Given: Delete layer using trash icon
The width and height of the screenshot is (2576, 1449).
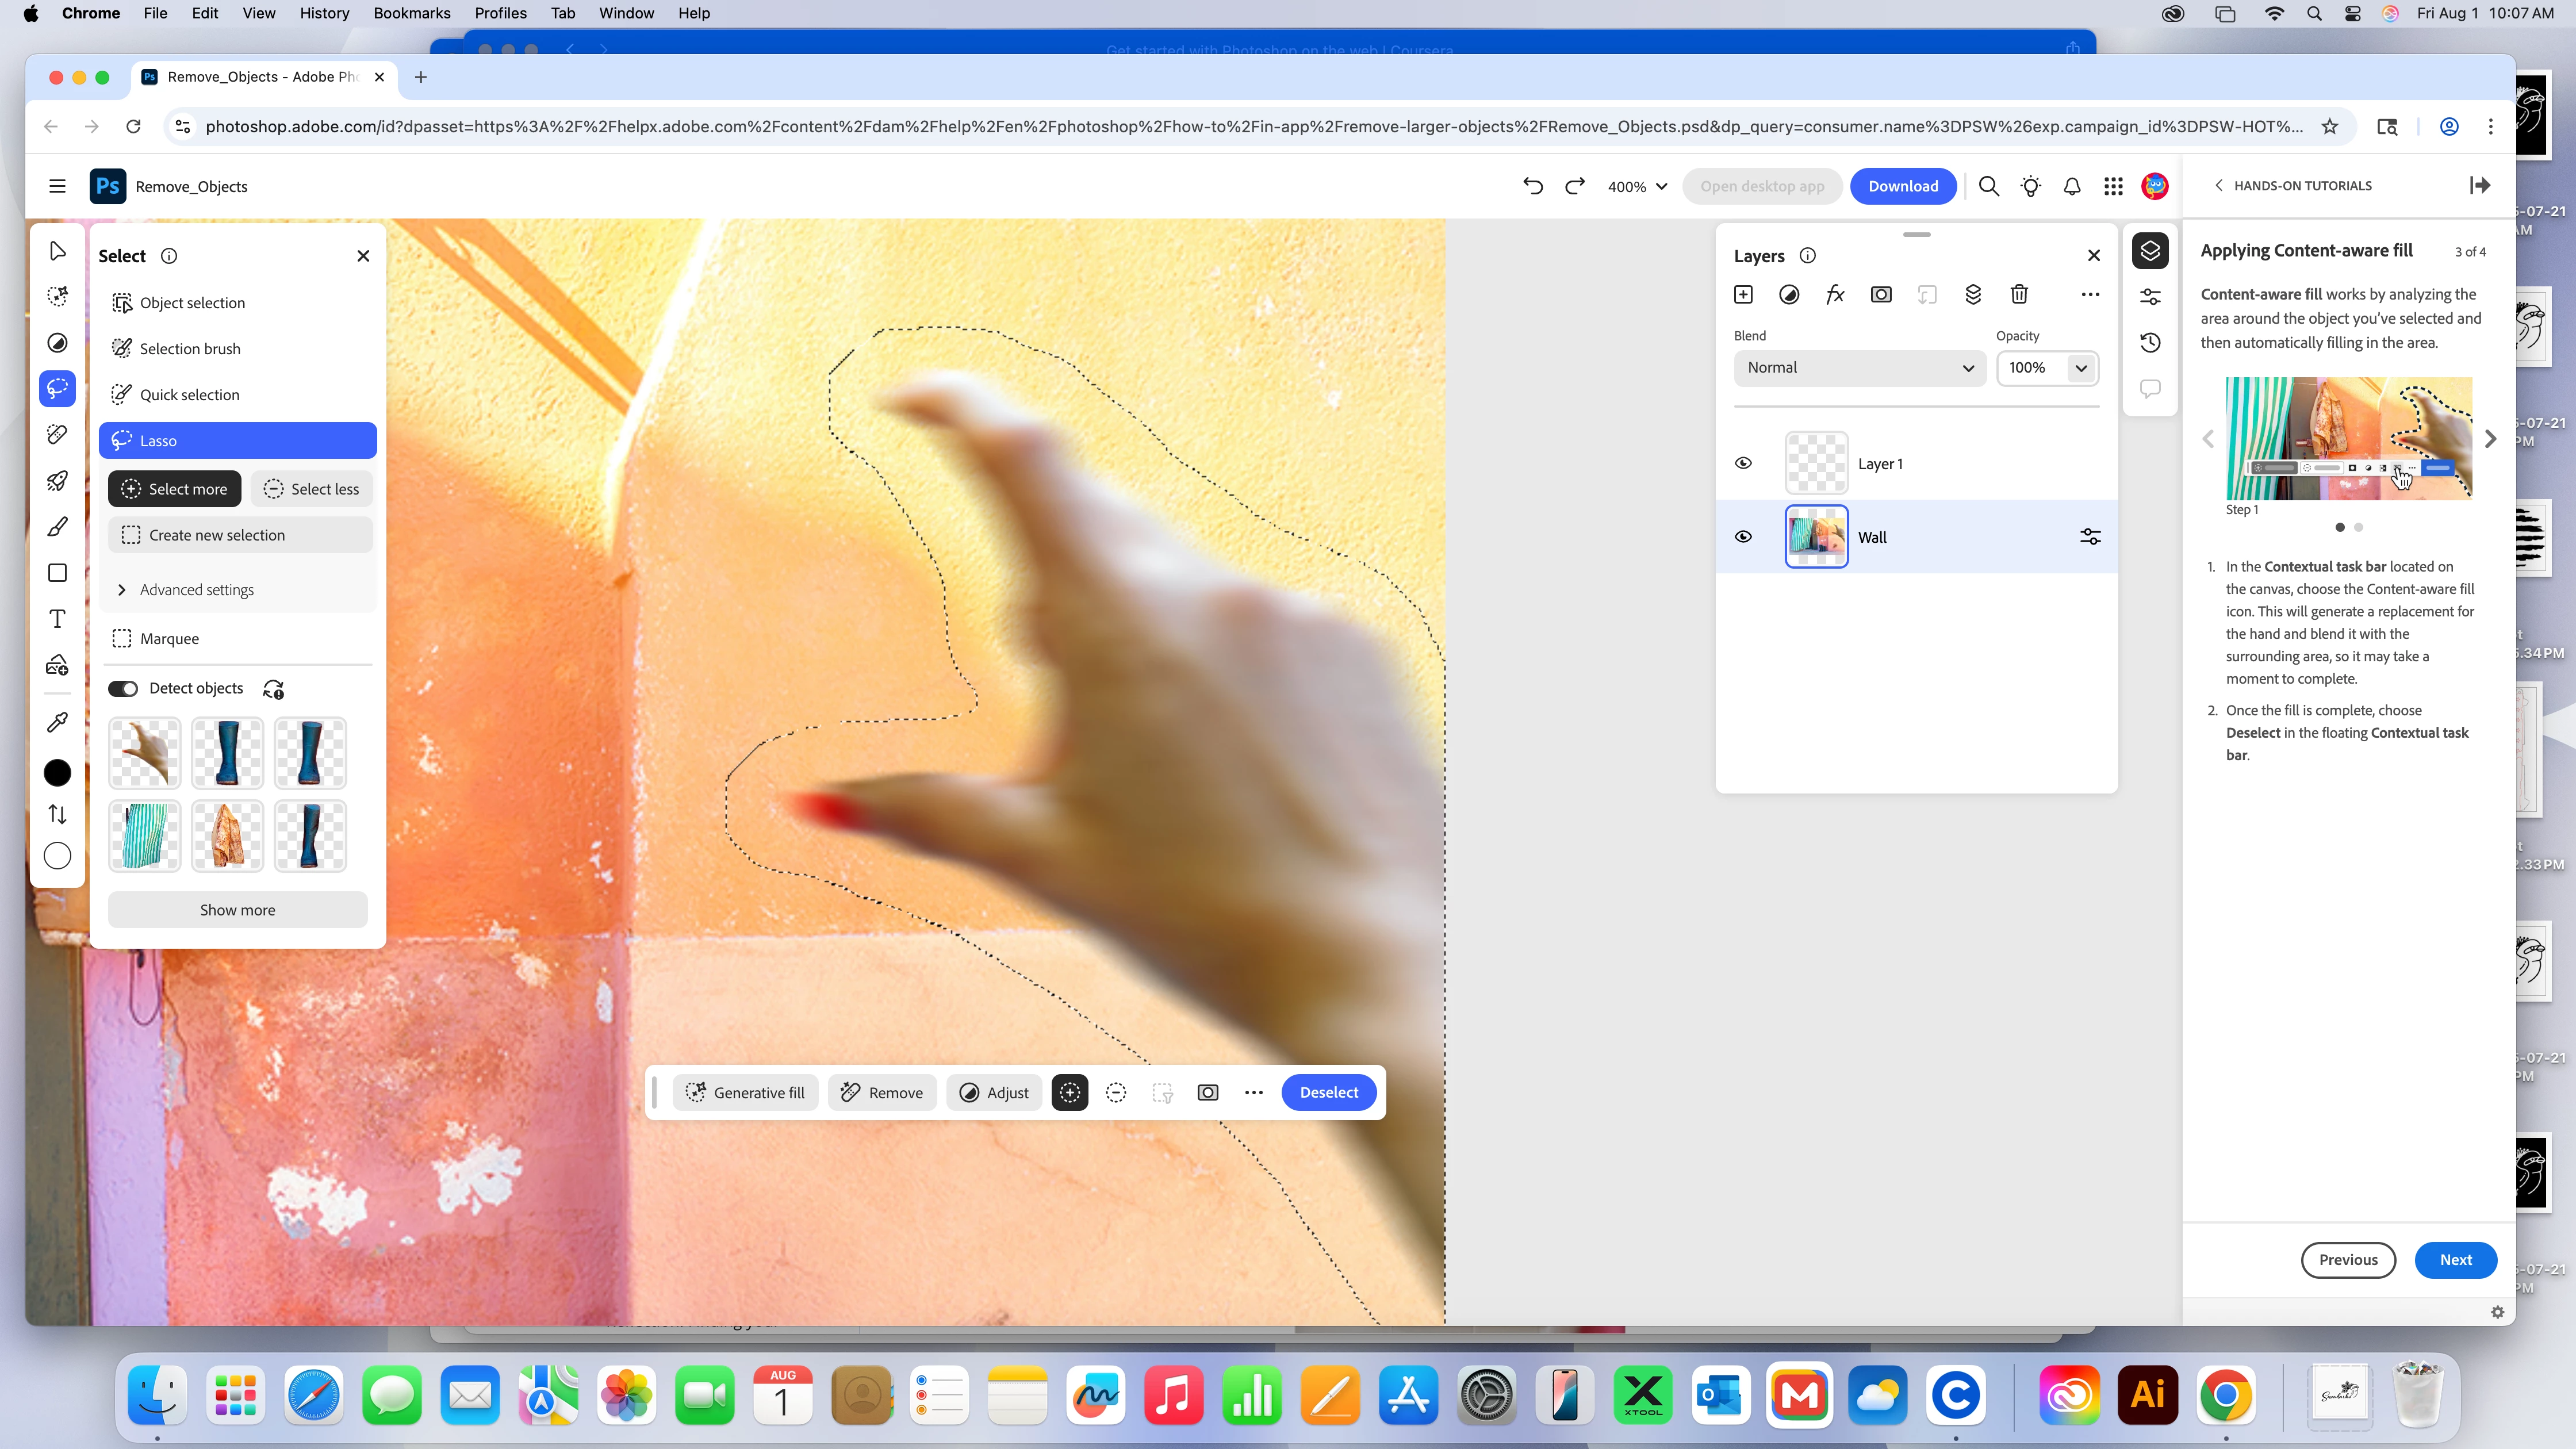Looking at the screenshot, I should point(2019,294).
